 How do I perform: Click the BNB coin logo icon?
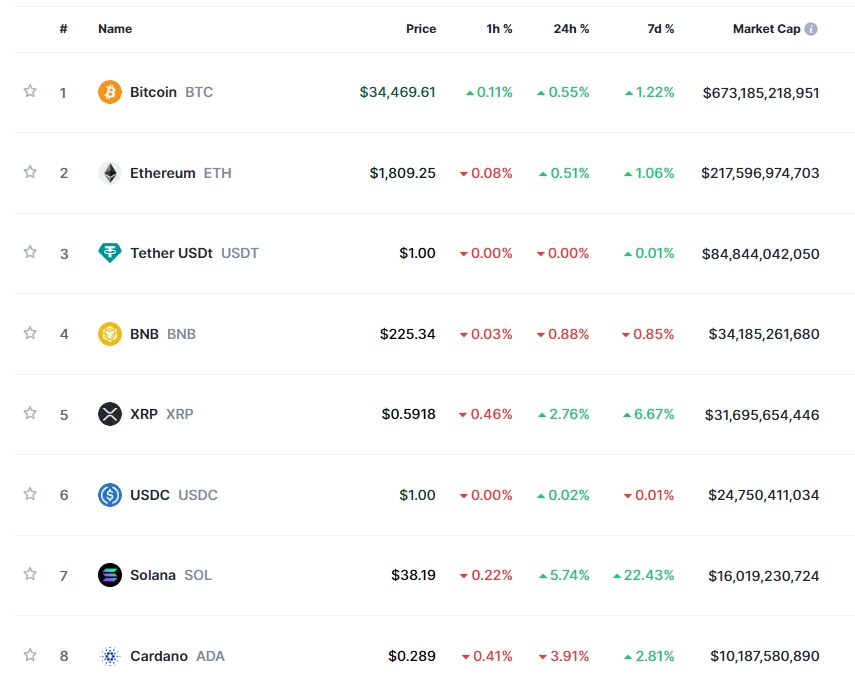110,334
